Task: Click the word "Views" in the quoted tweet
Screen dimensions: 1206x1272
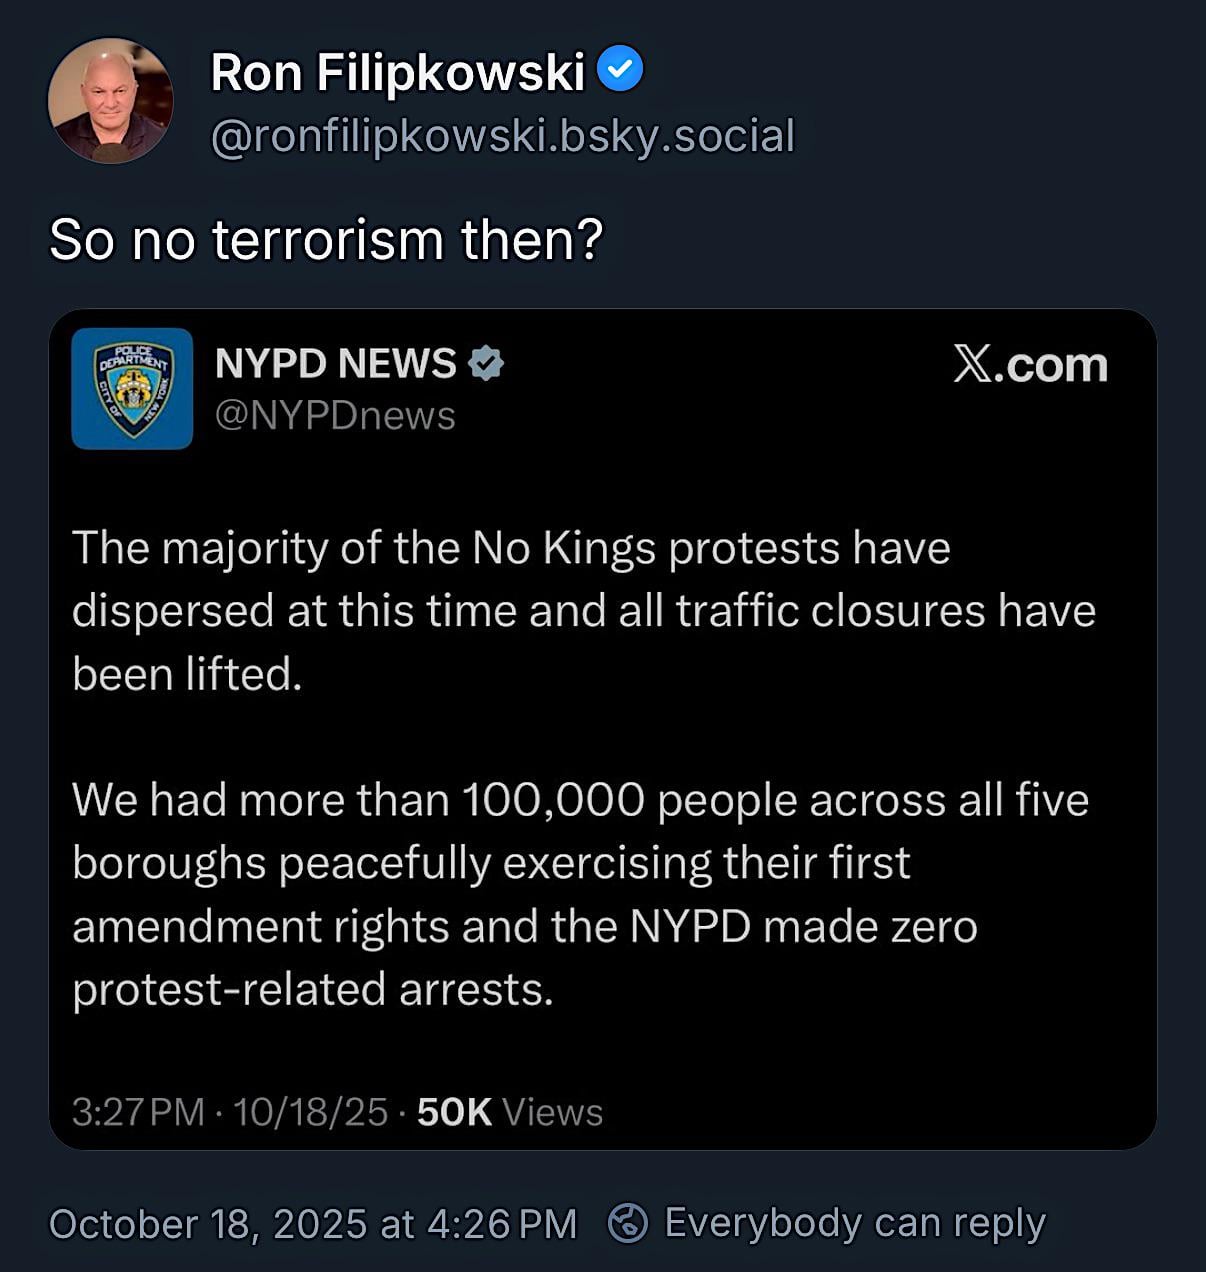Action: tap(552, 1112)
